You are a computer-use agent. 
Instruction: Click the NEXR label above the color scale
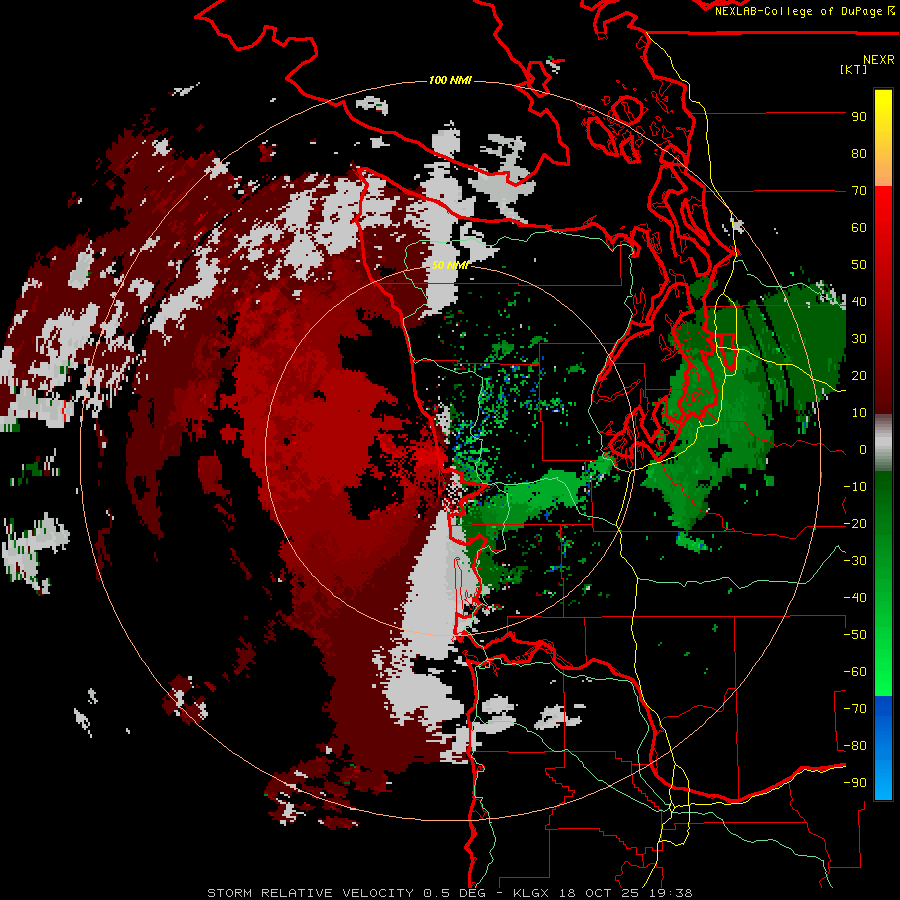878,60
